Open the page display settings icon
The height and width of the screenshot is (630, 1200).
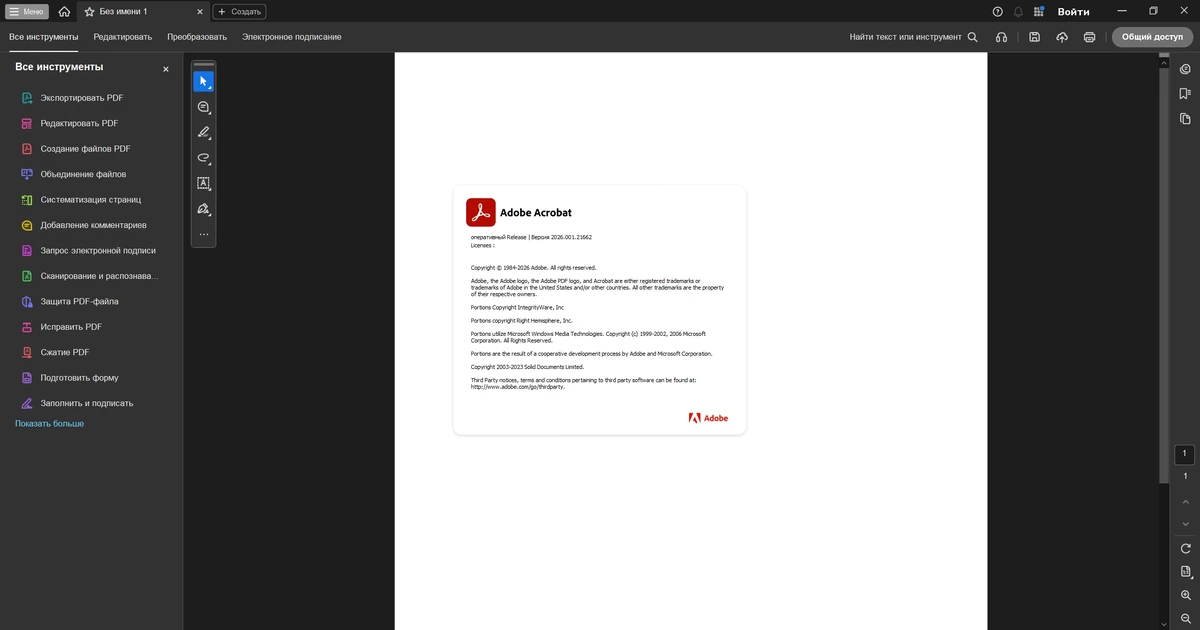point(1186,572)
